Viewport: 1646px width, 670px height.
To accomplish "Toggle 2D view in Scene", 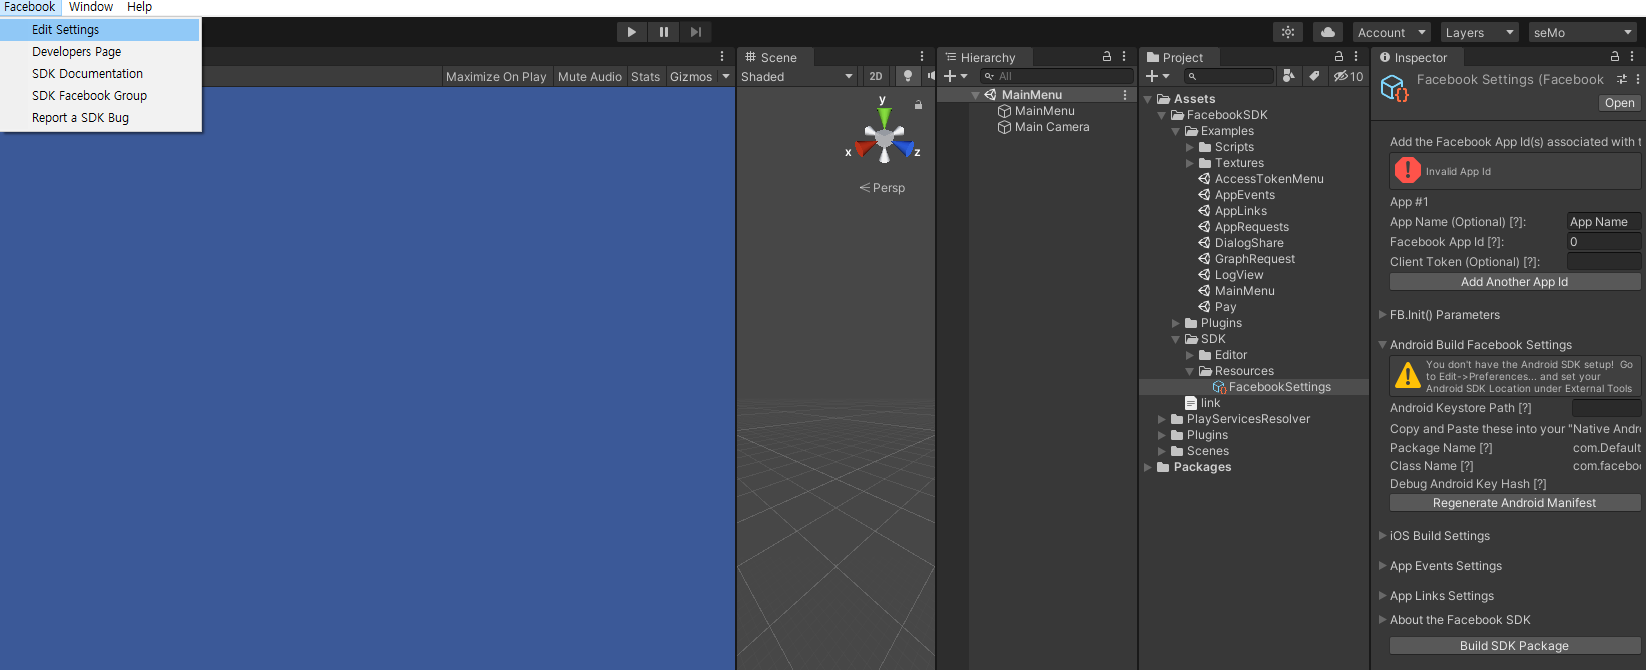I will 876,76.
